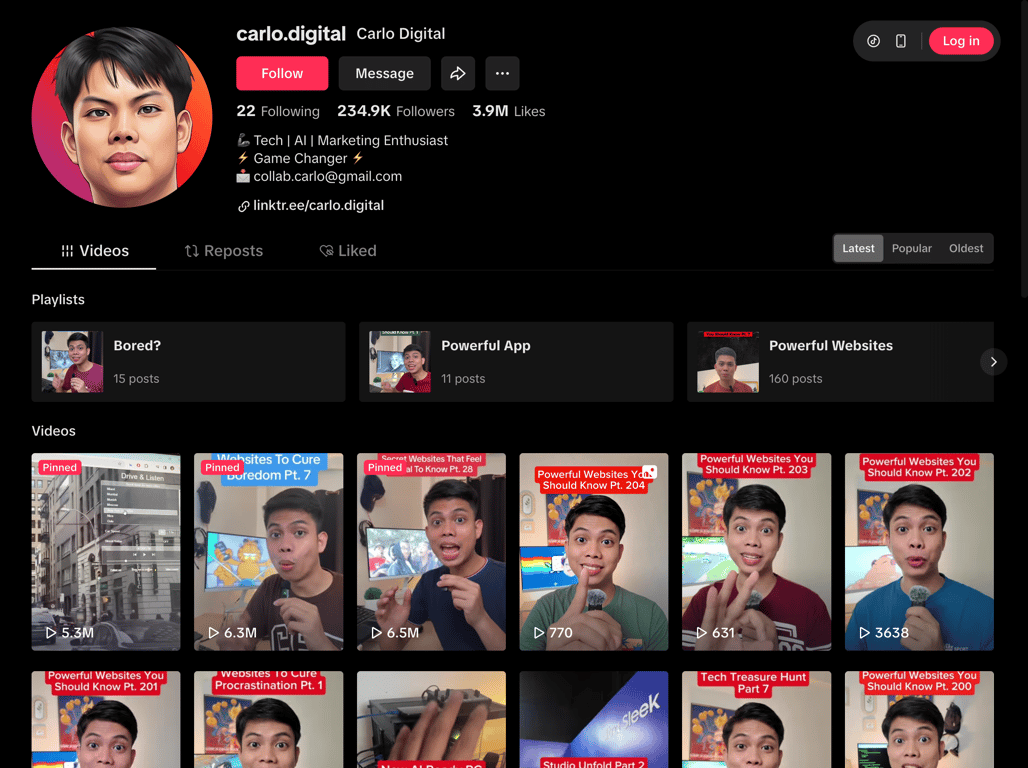Open the Powerful Websites Pt. 200 video
Viewport: 1028px width, 768px height.
[919, 719]
